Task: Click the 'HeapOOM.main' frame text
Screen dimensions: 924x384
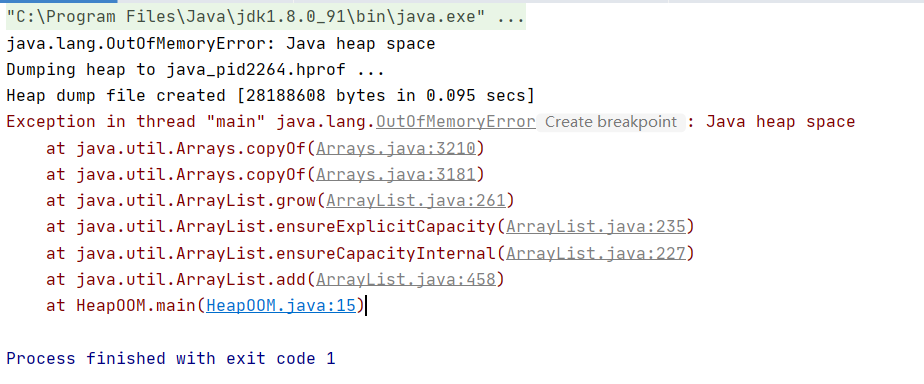Action: tap(136, 306)
